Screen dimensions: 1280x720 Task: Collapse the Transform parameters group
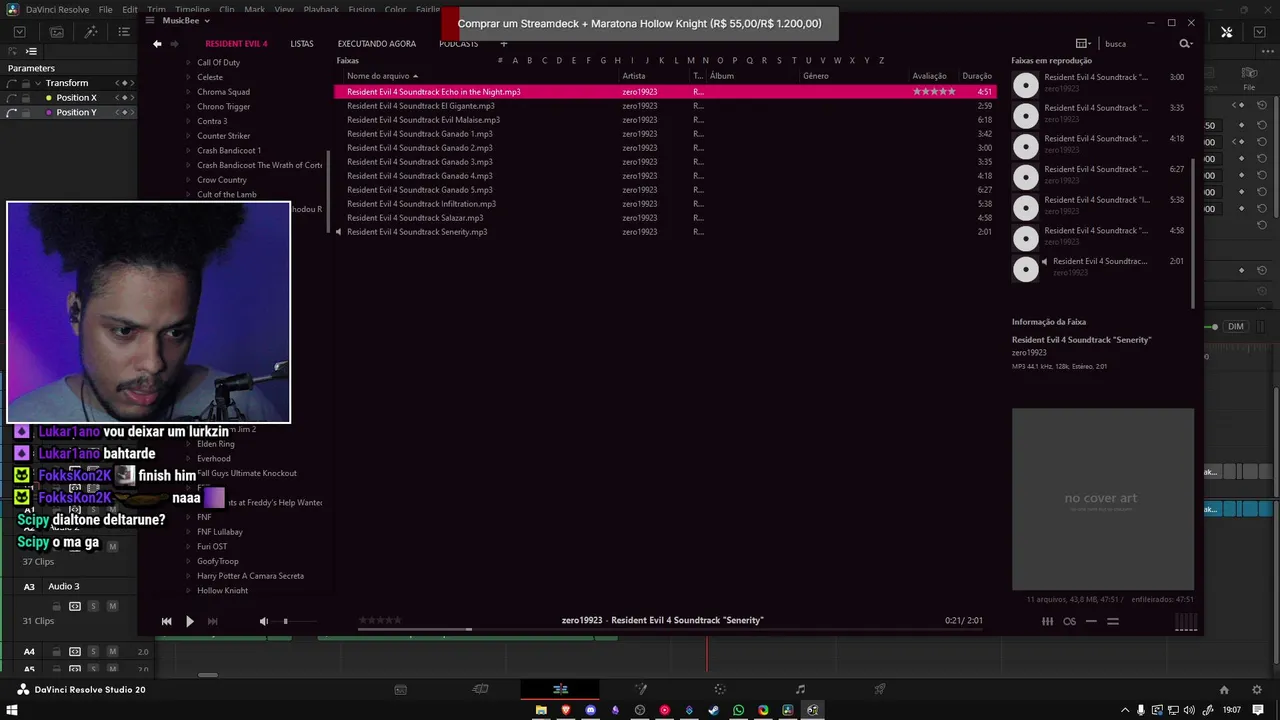pyautogui.click(x=38, y=83)
